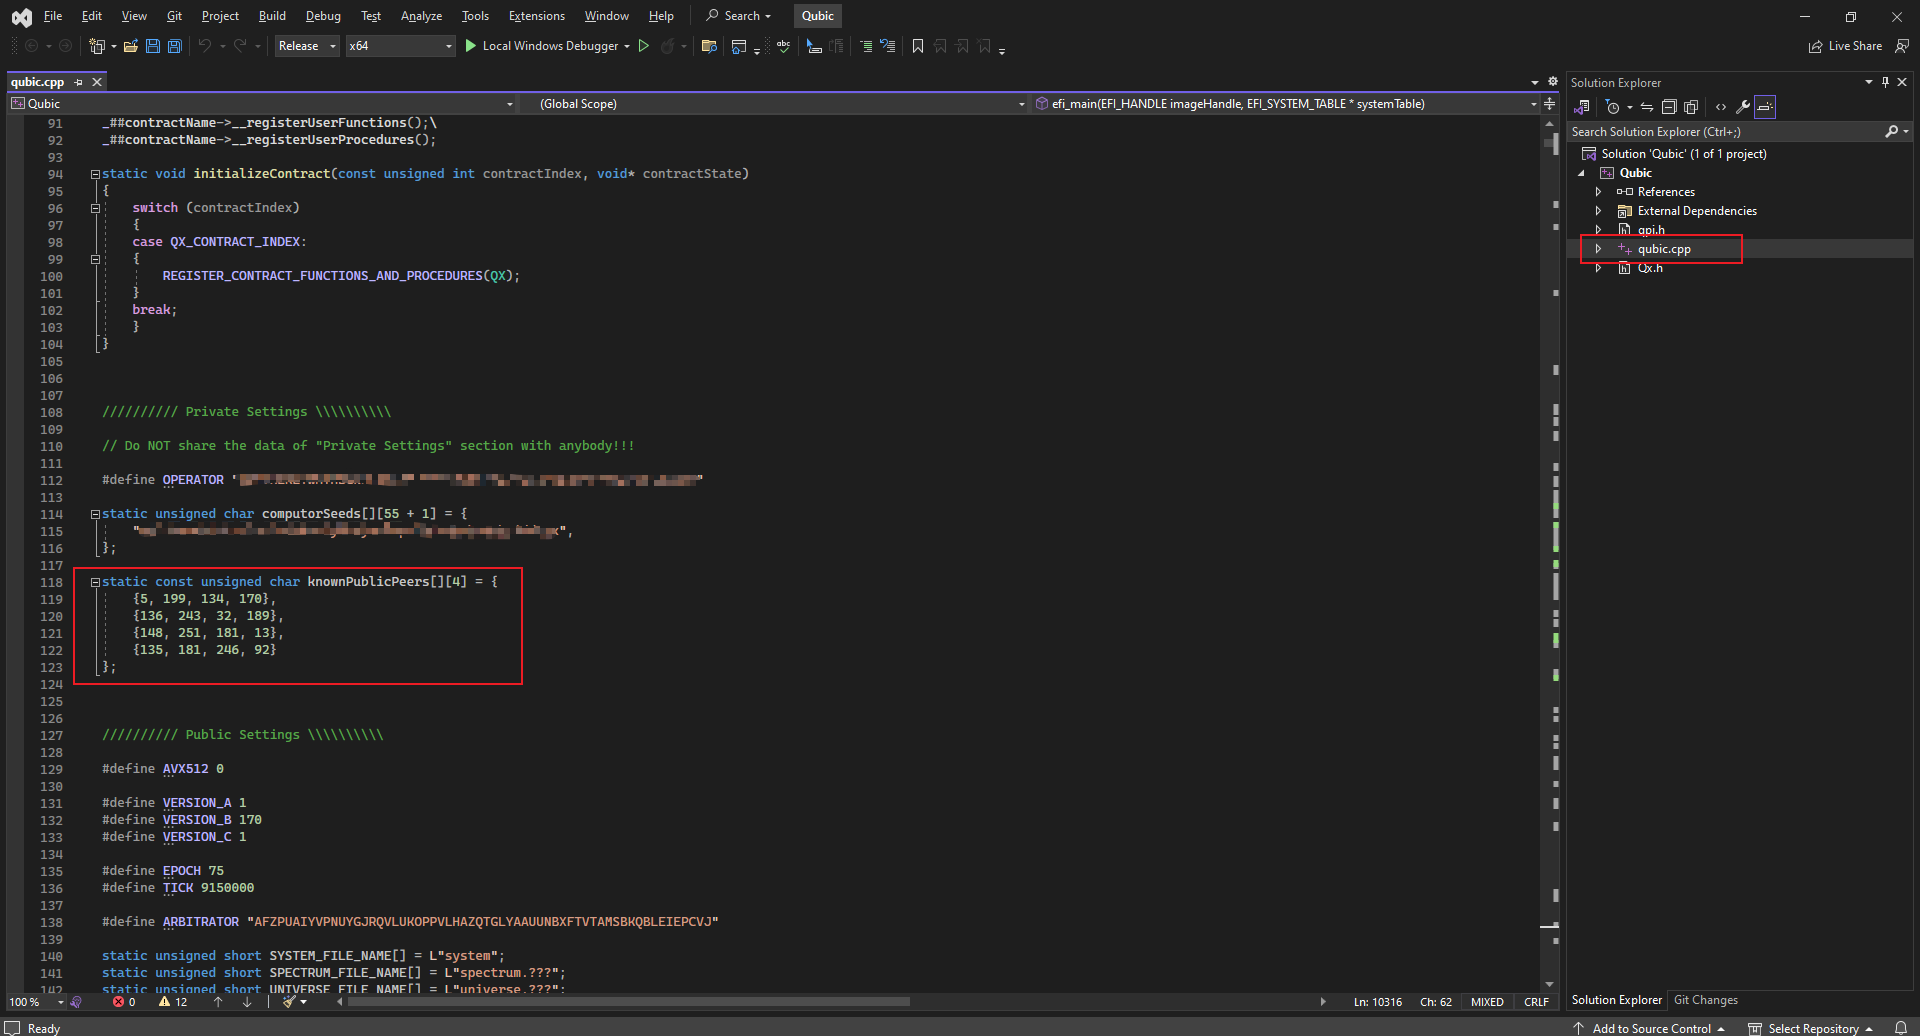Image resolution: width=1920 pixels, height=1036 pixels.
Task: Switch to the Solution Explorer bottom tab
Action: pyautogui.click(x=1616, y=1000)
